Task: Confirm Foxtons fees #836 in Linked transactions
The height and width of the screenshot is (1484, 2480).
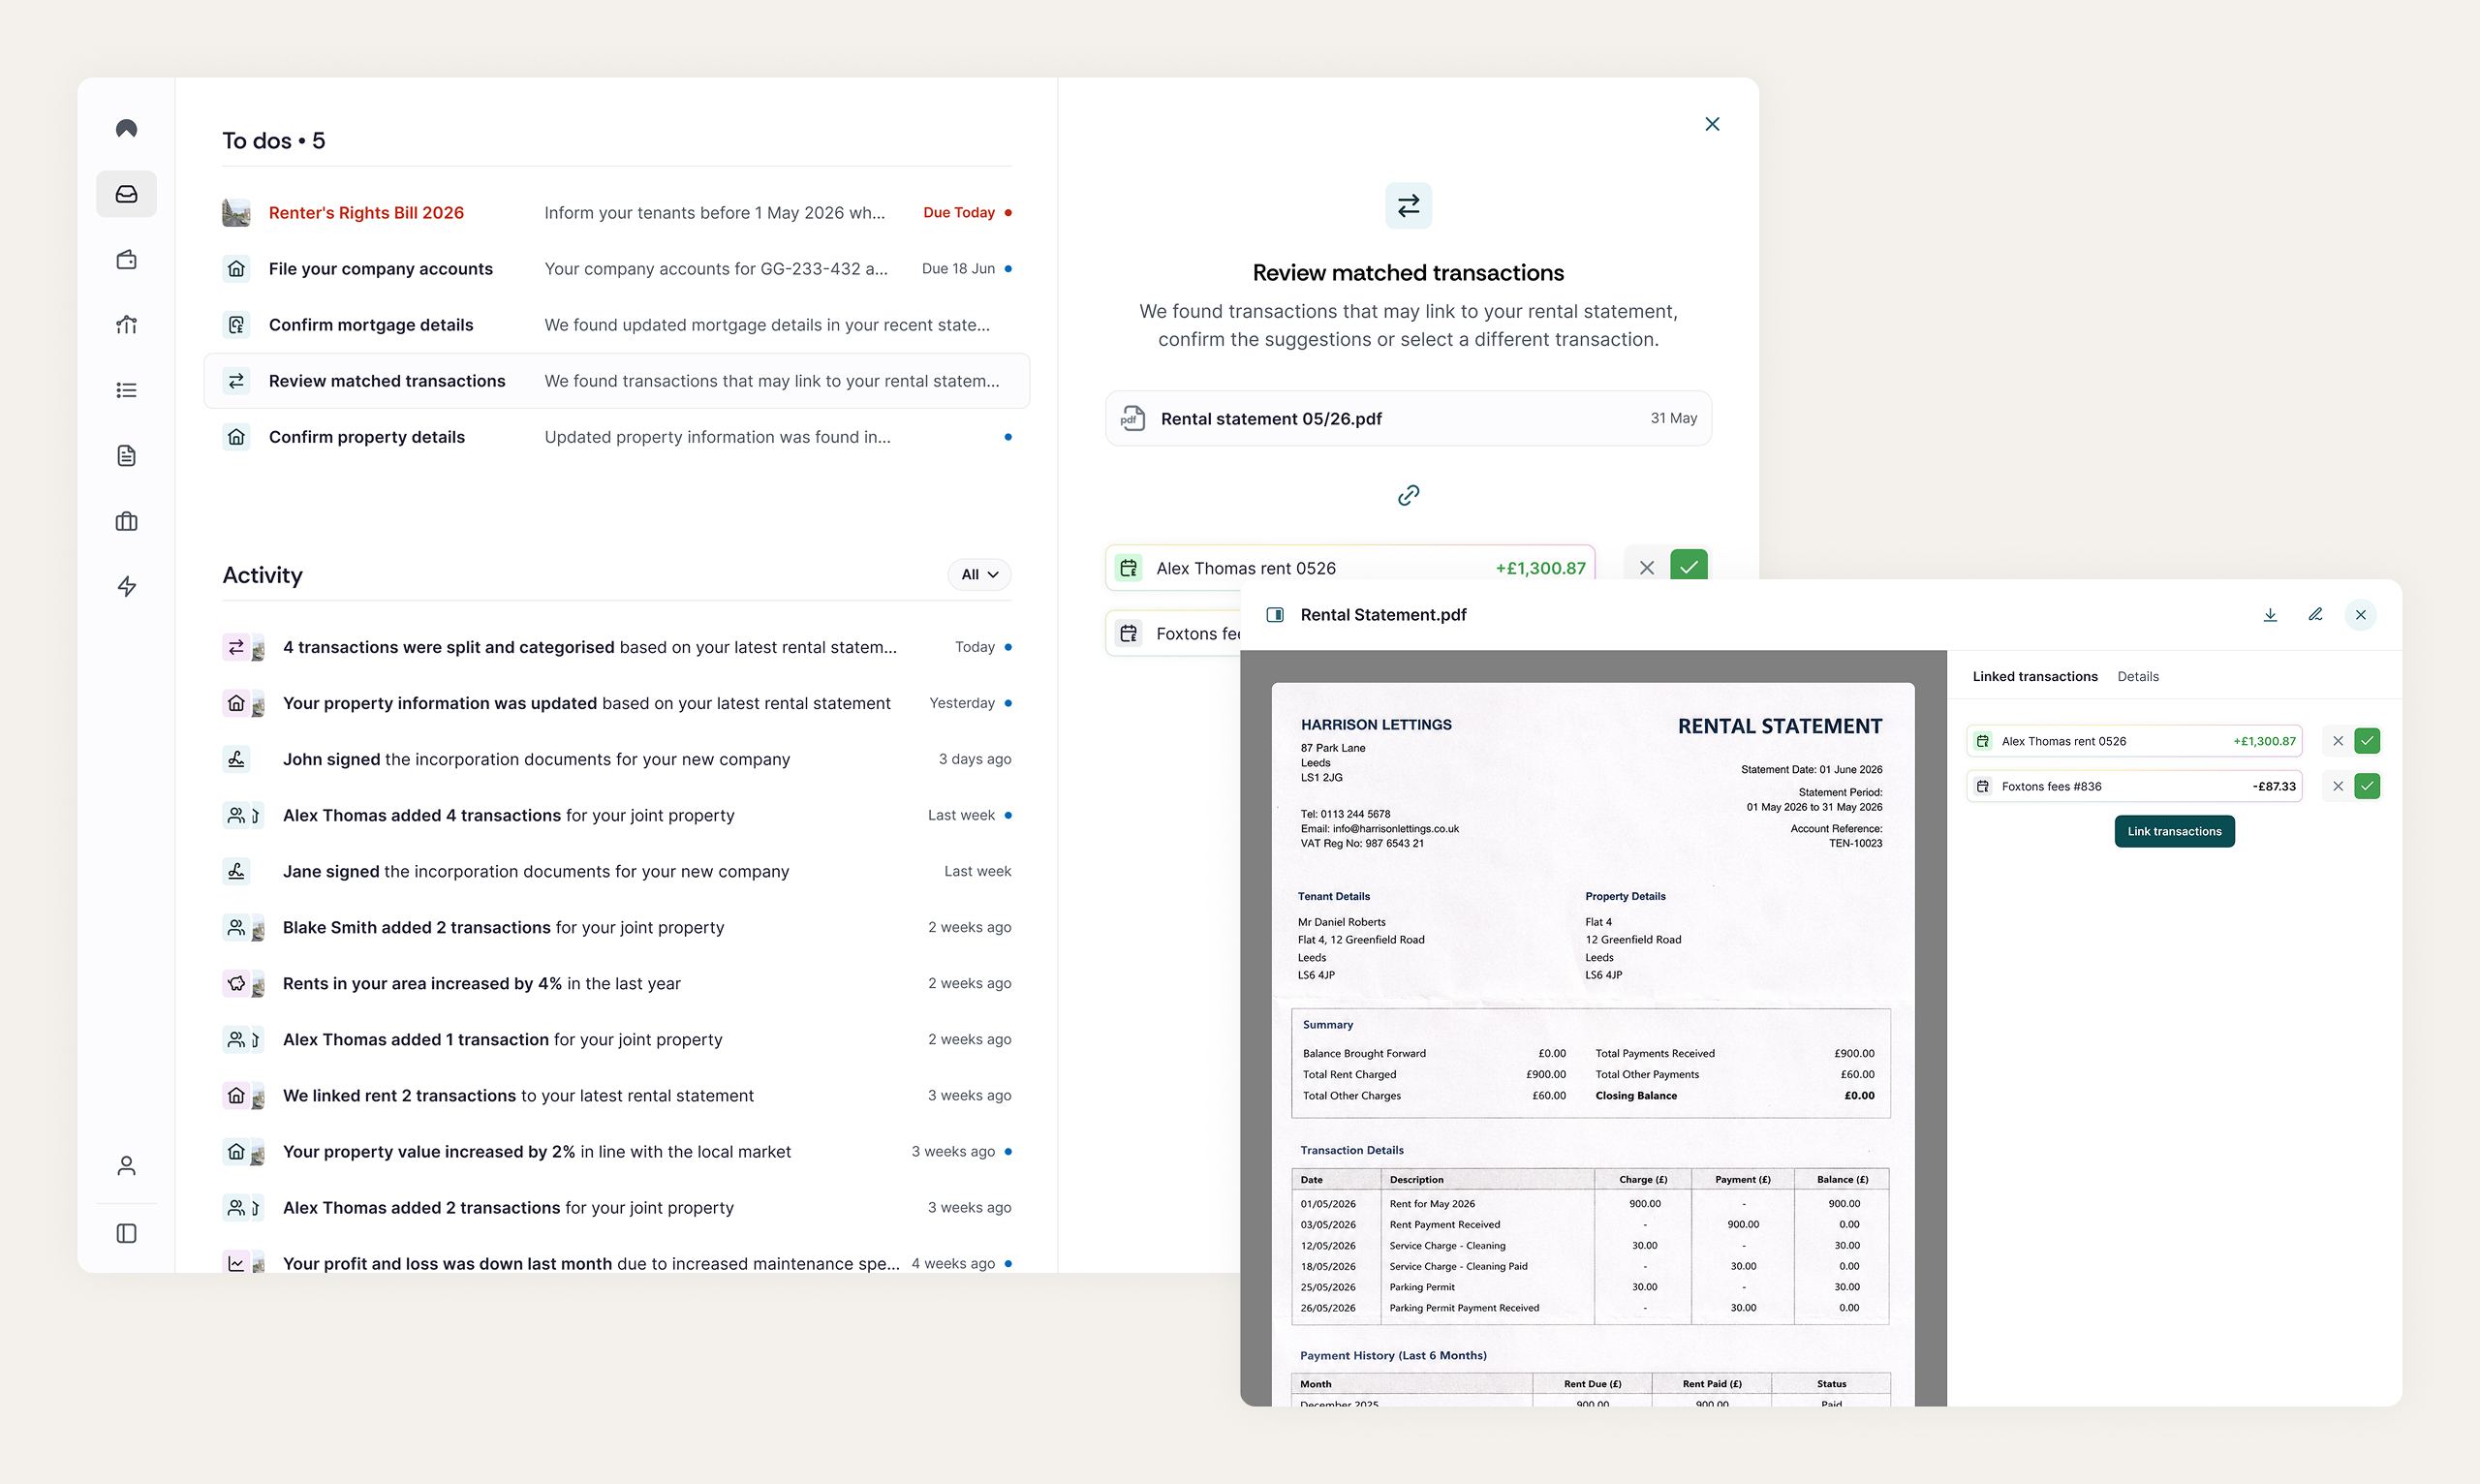Action: (2367, 786)
